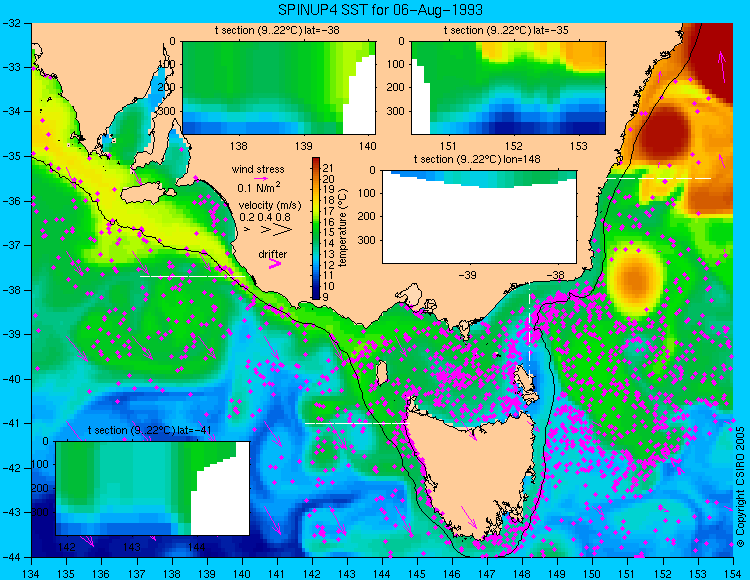Click the wind stress arrow sample in legend
750x580 pixels.
click(x=262, y=178)
